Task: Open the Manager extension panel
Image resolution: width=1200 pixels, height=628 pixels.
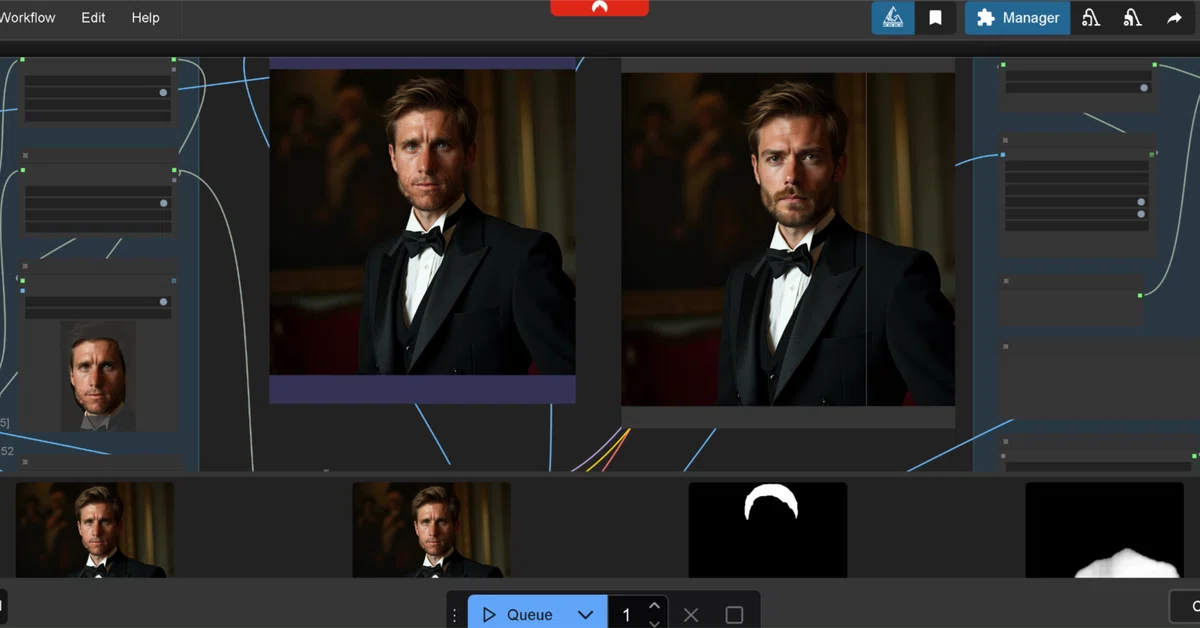Action: click(1017, 18)
